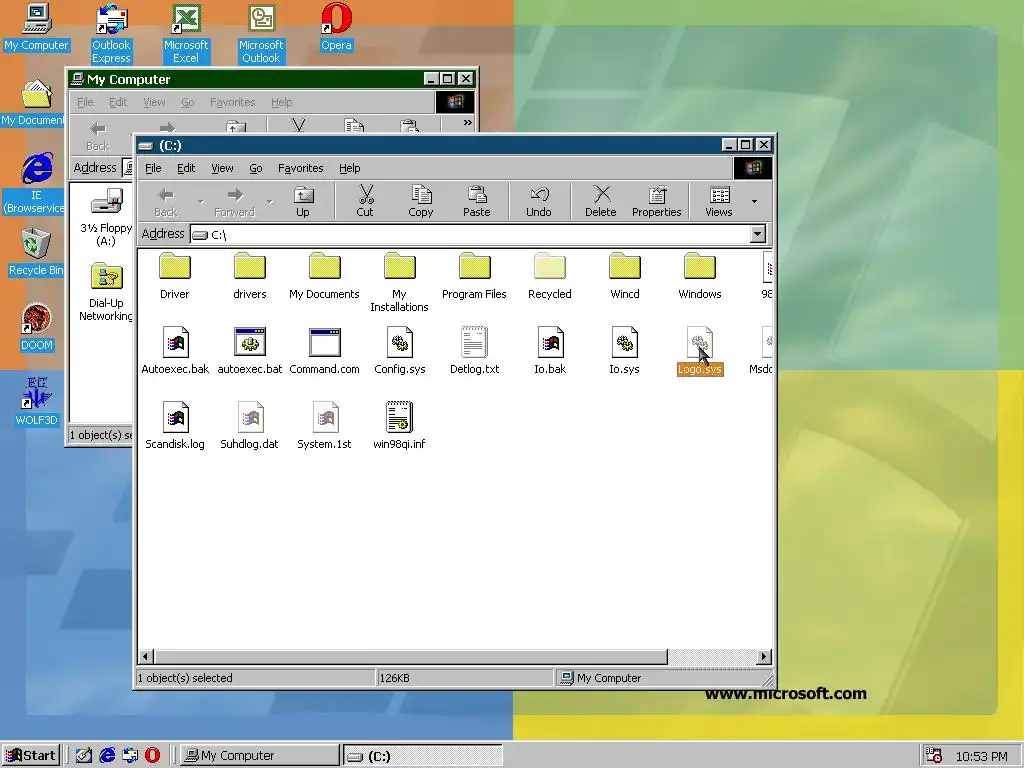
Task: Expand the Back history dropdown arrow
Action: [x=200, y=201]
